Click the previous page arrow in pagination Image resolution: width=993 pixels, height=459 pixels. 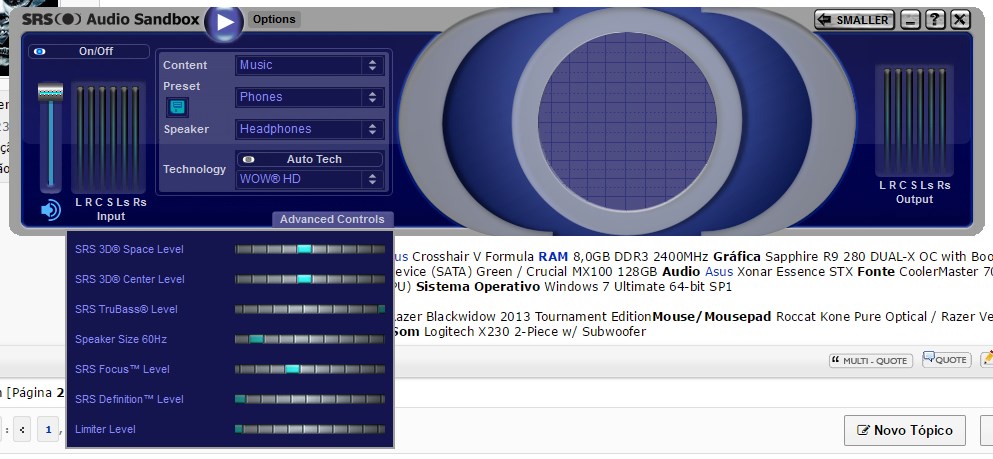pos(22,431)
